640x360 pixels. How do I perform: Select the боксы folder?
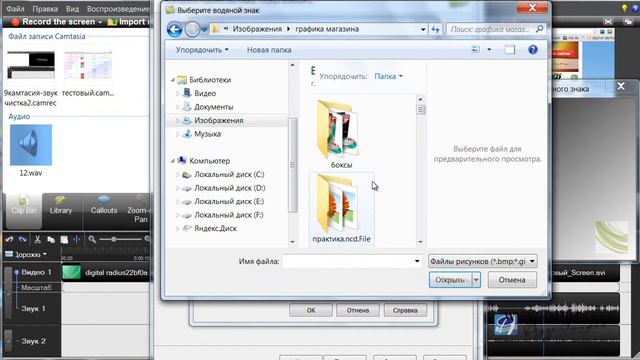tap(341, 135)
